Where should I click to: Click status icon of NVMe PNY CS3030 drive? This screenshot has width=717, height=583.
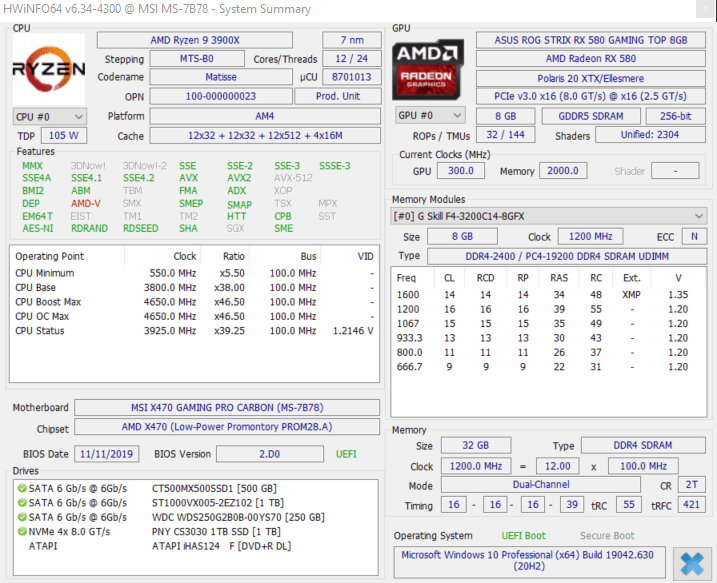click(x=21, y=531)
